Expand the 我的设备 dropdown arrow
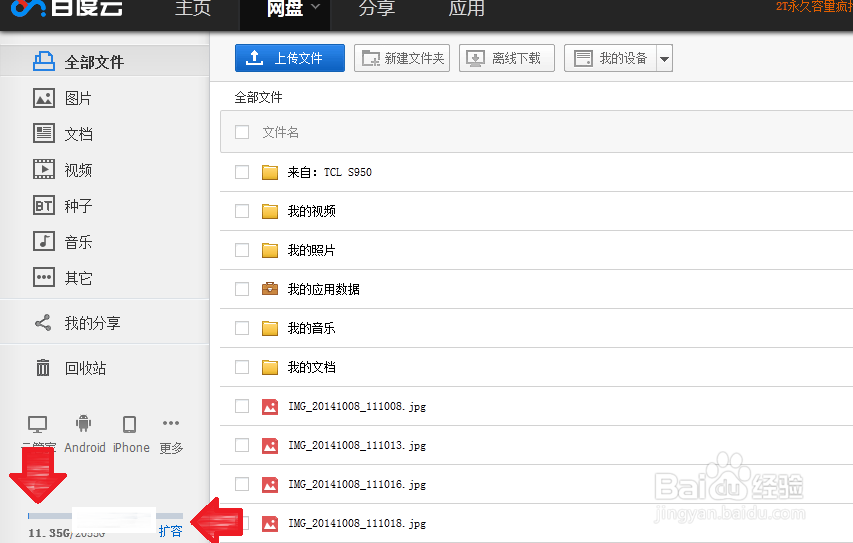Viewport: 853px width, 543px height. coord(664,58)
